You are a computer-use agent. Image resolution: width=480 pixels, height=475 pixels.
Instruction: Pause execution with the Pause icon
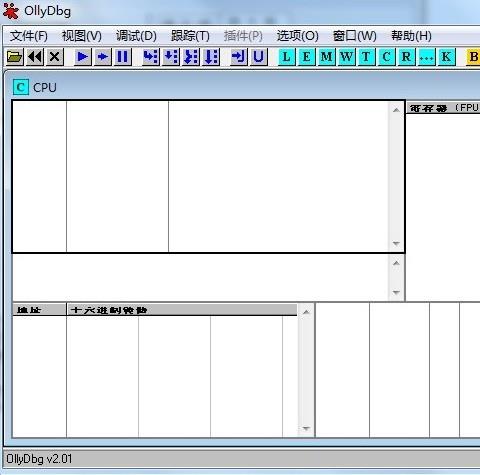coord(123,57)
